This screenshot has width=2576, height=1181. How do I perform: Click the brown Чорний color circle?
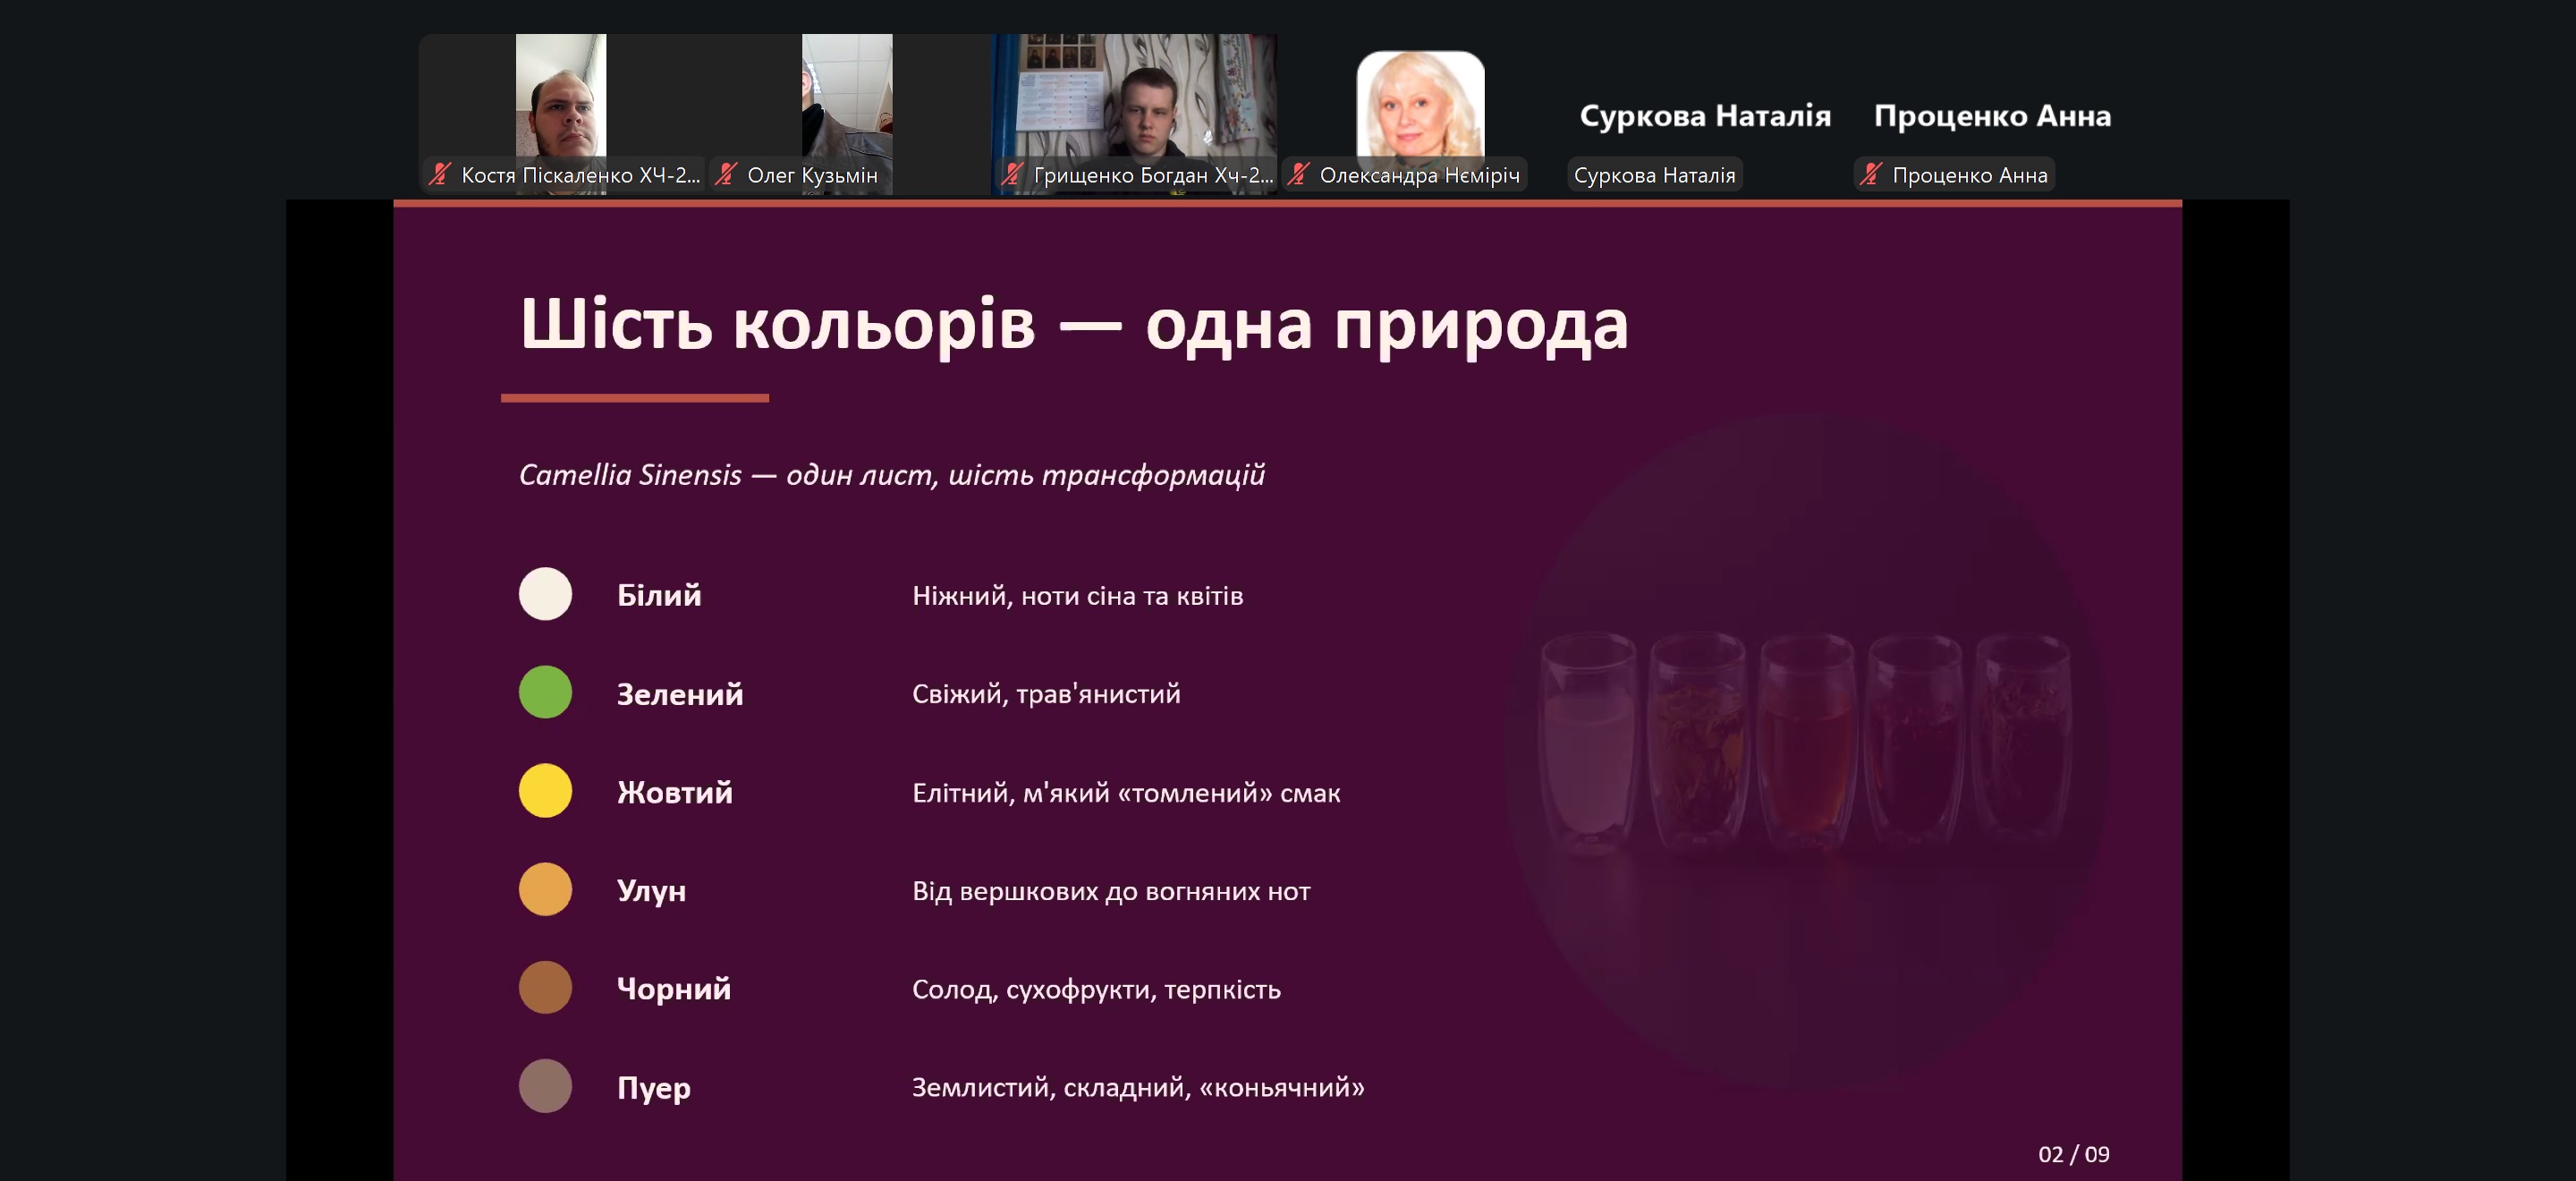click(x=545, y=987)
